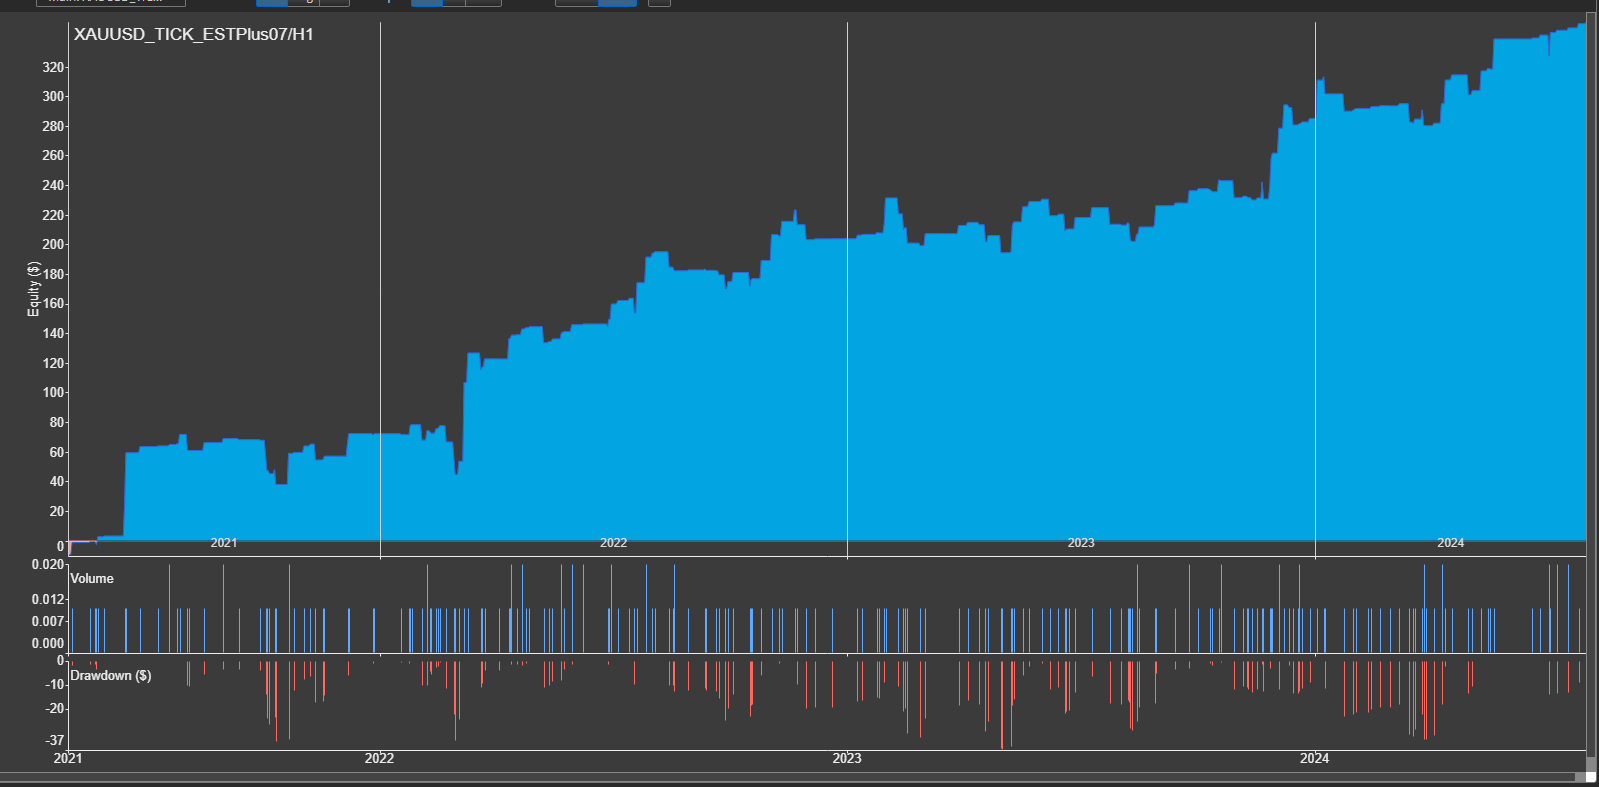Click the 140 tick on equity axis
1599x787 pixels.
pyautogui.click(x=53, y=333)
